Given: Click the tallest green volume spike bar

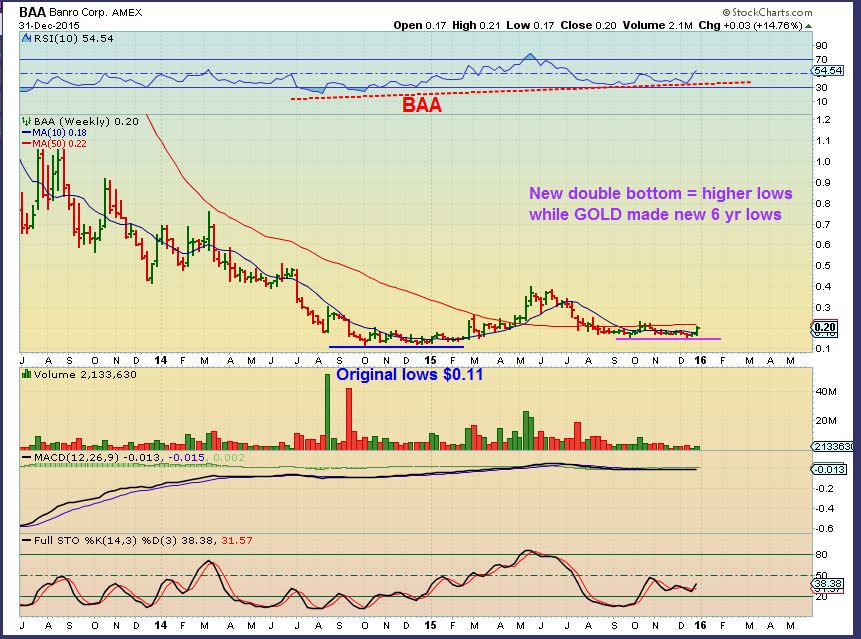Looking at the screenshot, I should [x=327, y=412].
